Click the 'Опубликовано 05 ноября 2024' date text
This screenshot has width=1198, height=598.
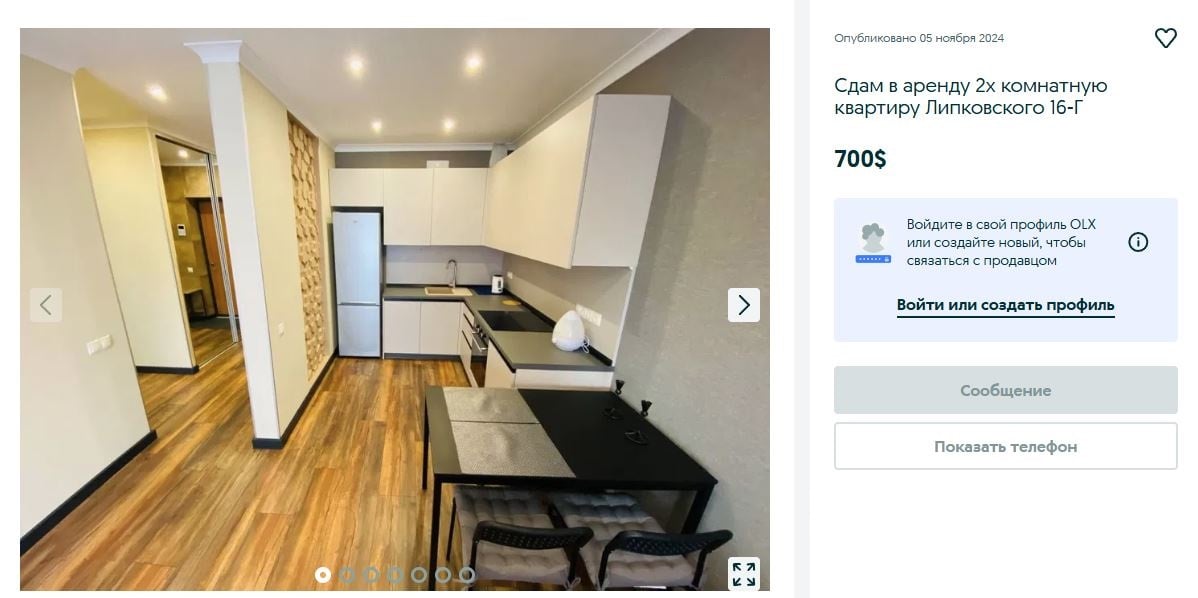tap(919, 38)
